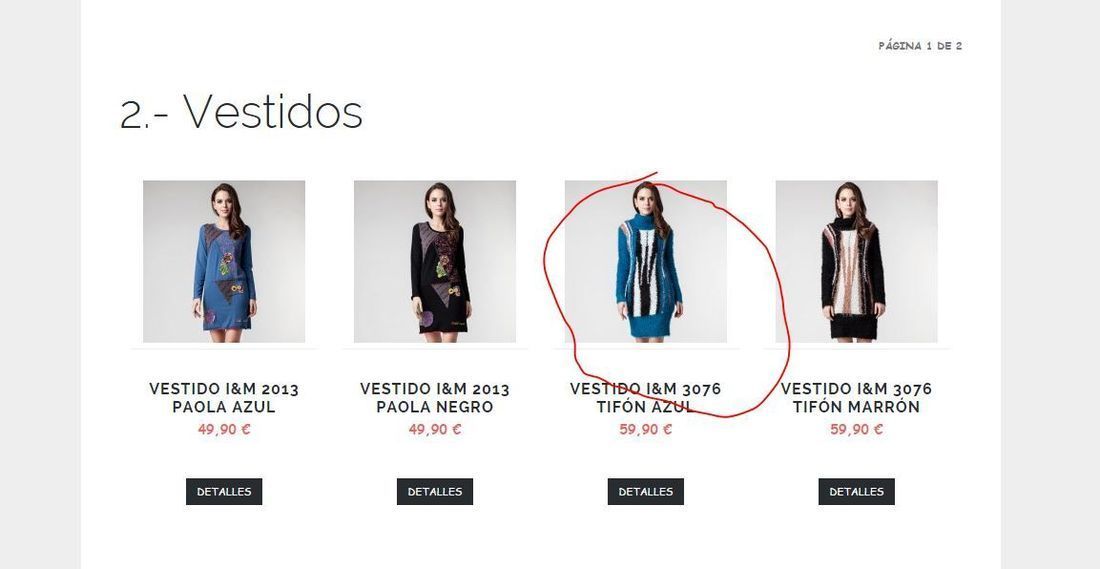Click the 49,90 € price of Paola Azul
This screenshot has width=1100, height=569.
tap(224, 429)
